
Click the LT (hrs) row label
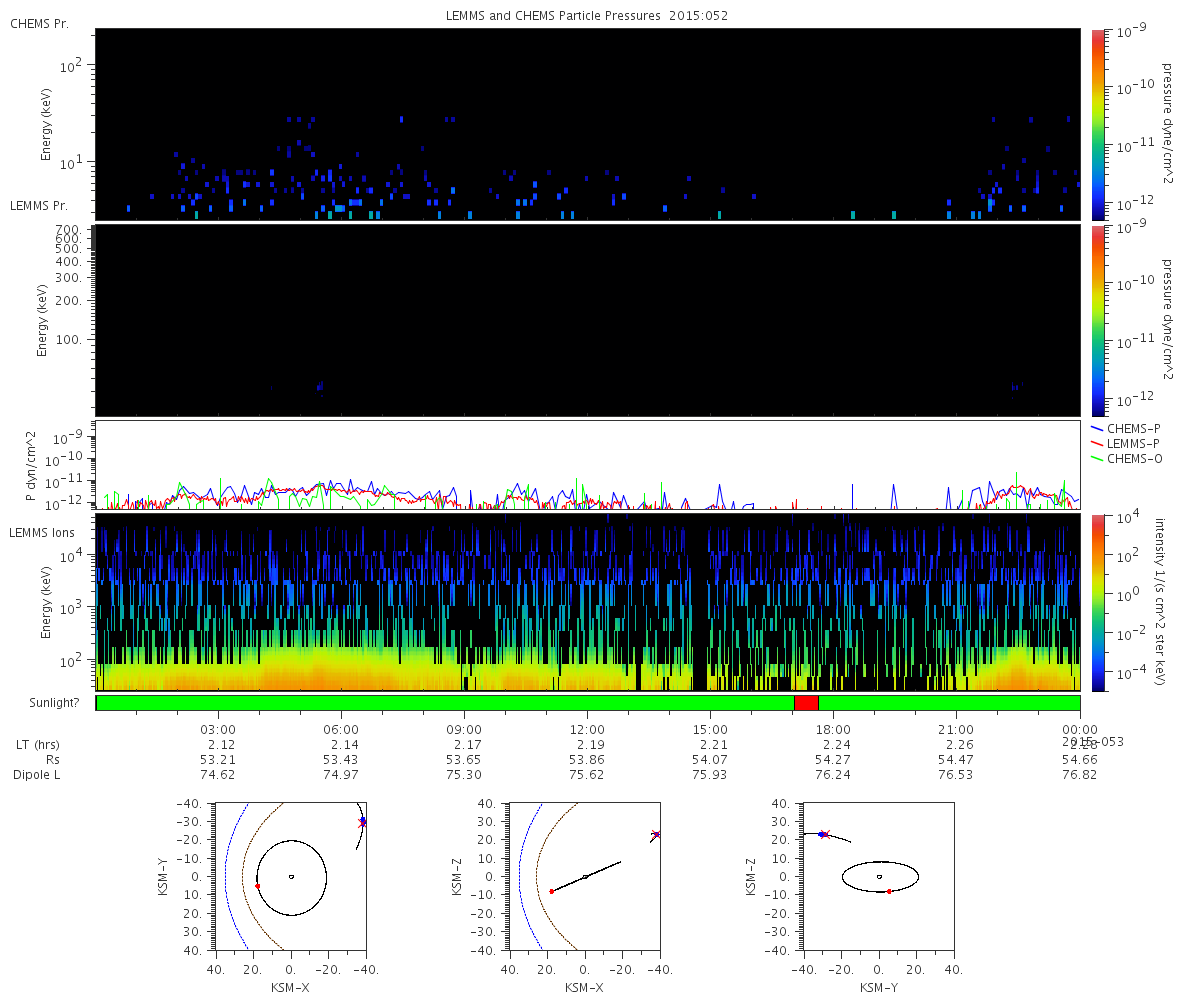point(36,745)
